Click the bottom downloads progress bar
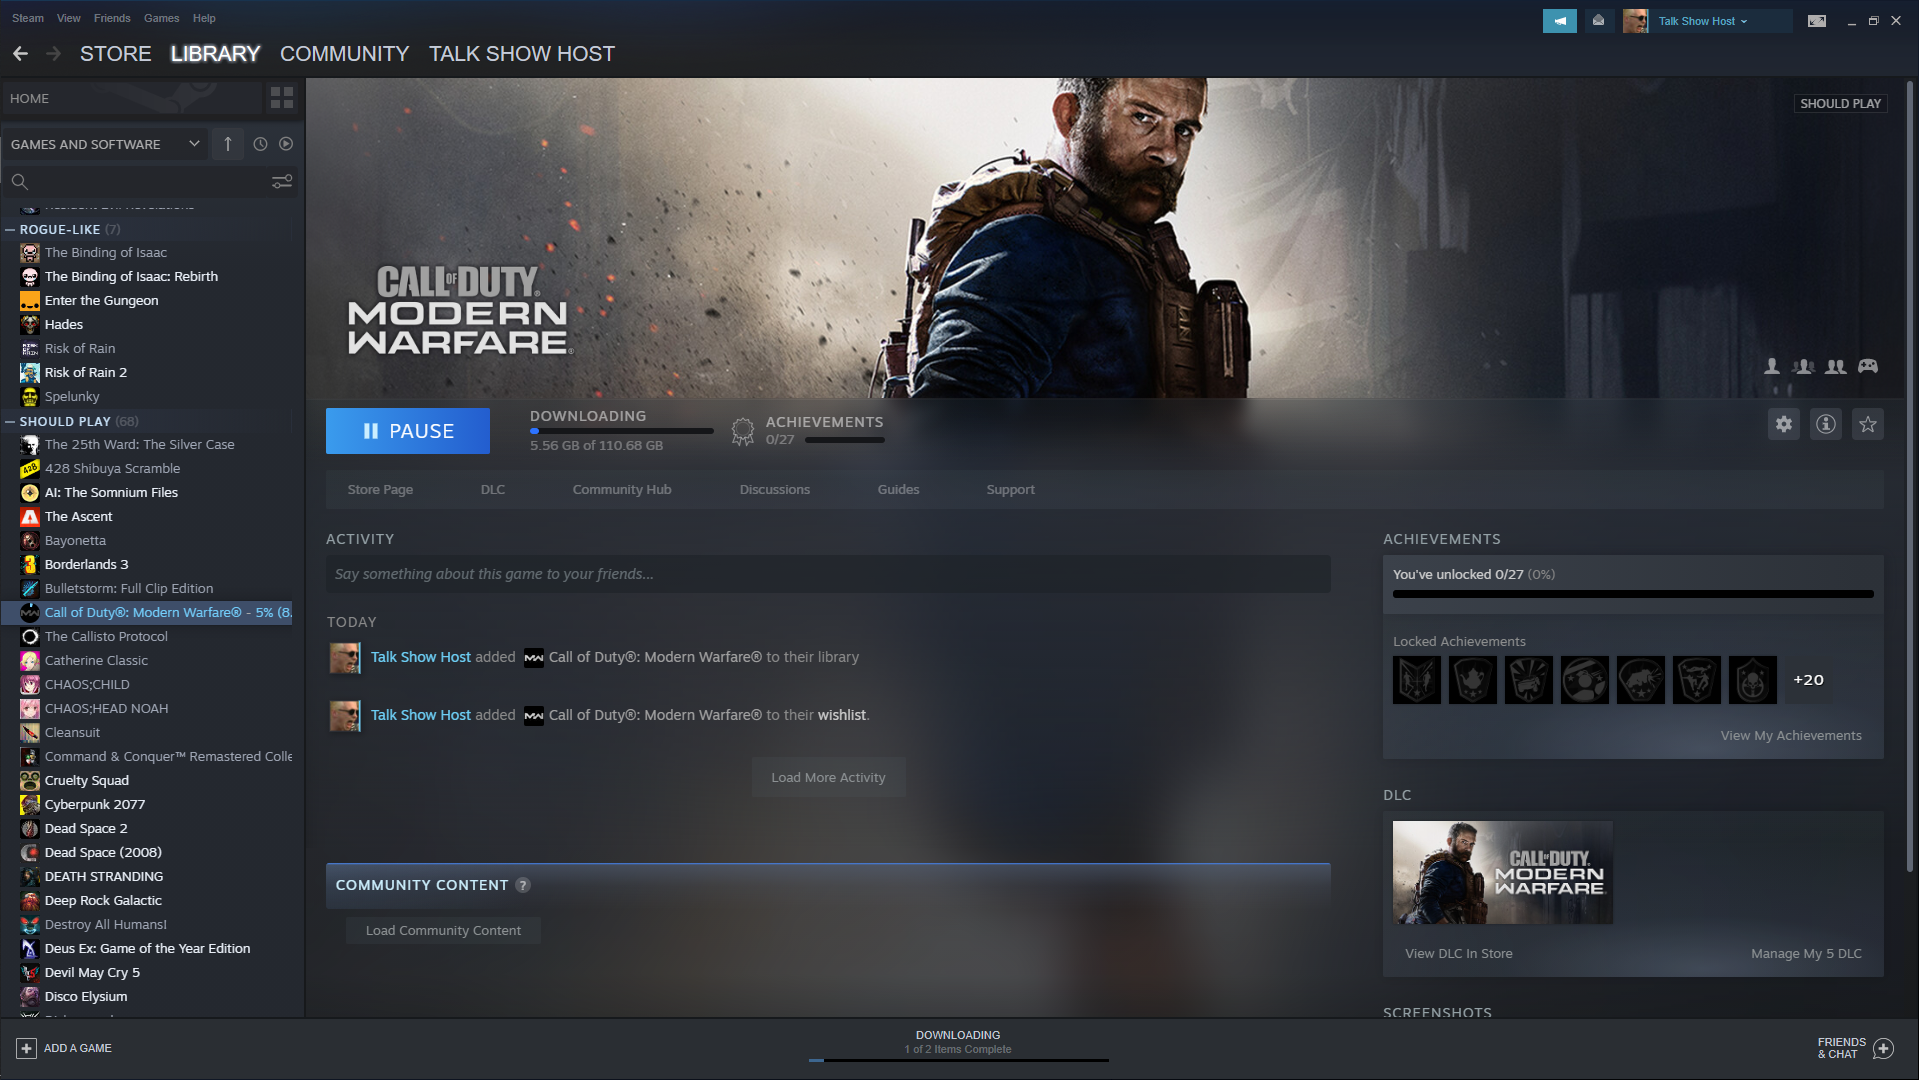The height and width of the screenshot is (1080, 1919). (959, 1060)
